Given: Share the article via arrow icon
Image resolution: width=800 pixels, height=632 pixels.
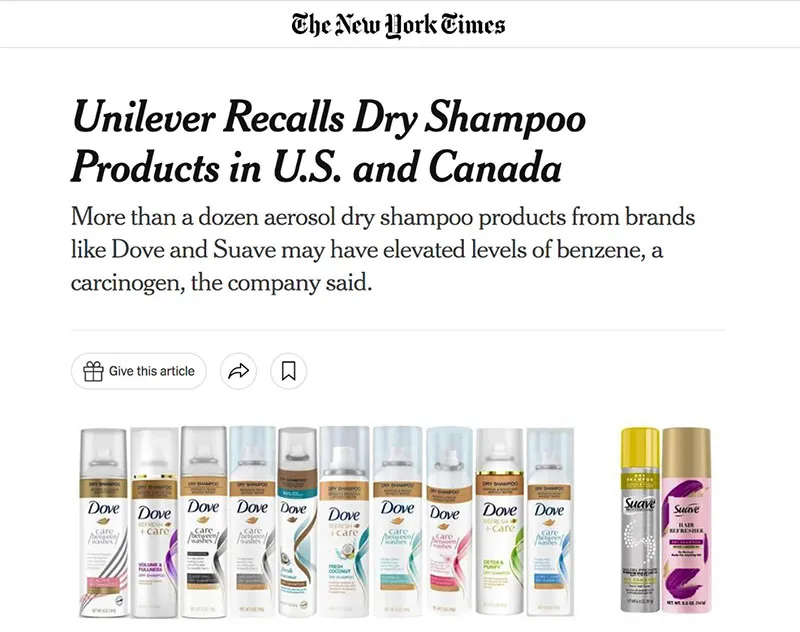Looking at the screenshot, I should (238, 371).
